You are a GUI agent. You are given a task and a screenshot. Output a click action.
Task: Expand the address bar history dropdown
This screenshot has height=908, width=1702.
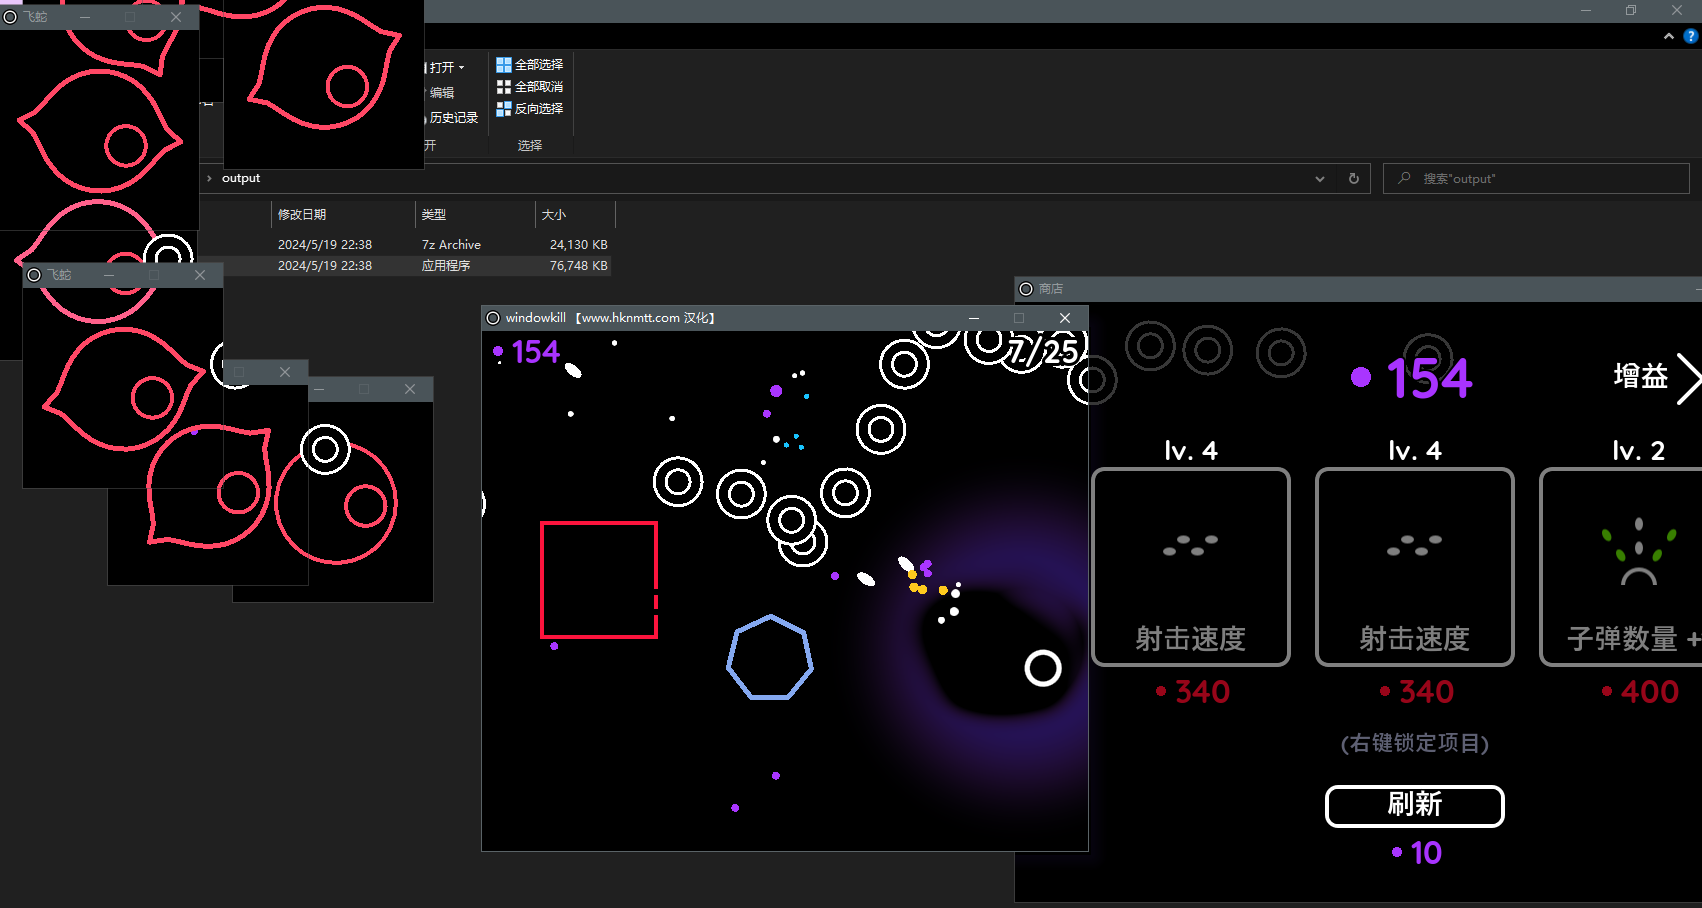[x=1320, y=179]
